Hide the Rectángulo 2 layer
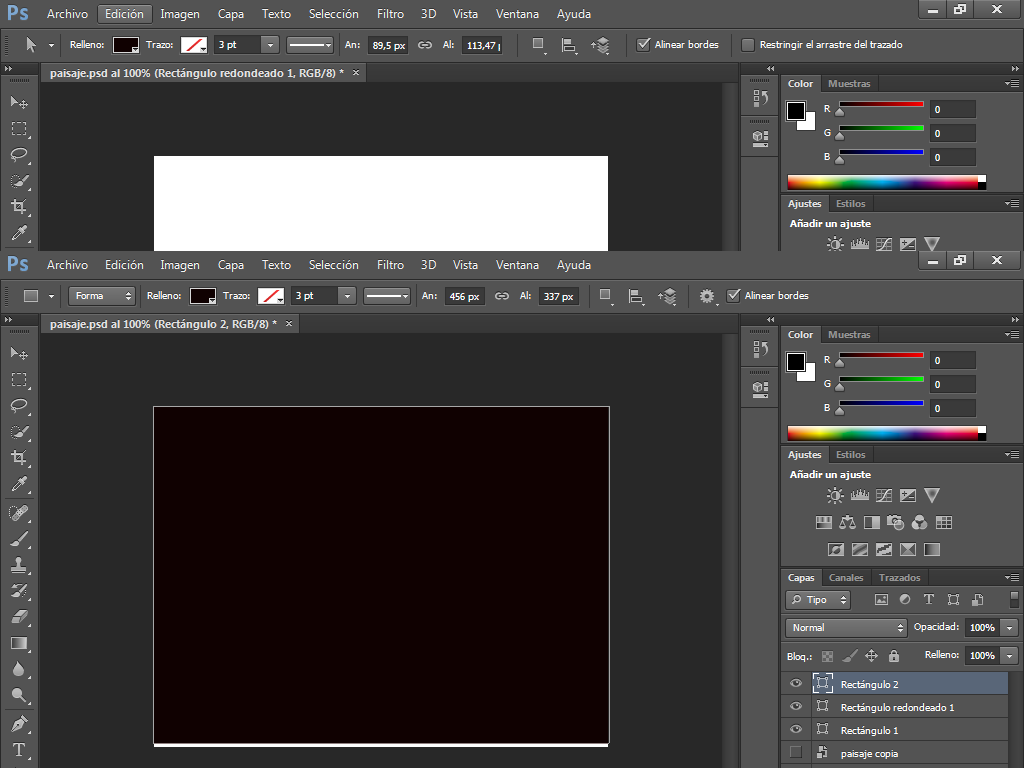1024x768 pixels. (x=795, y=684)
